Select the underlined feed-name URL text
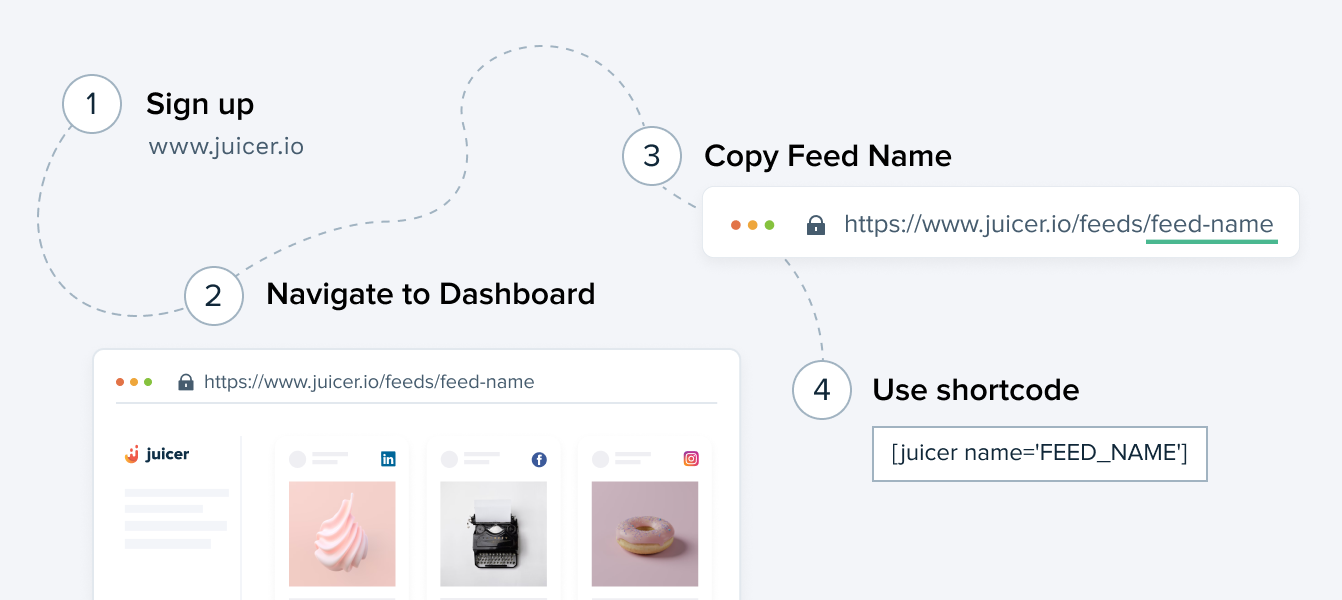 click(1212, 225)
